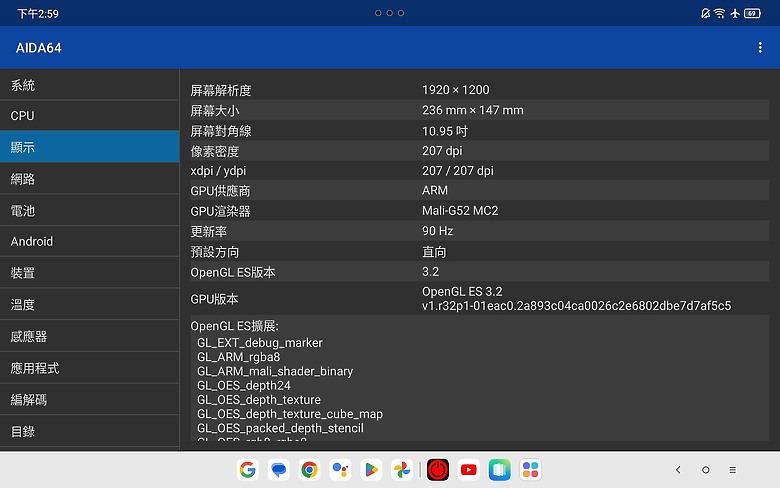Tap the back navigation arrow
The width and height of the screenshot is (780, 488).
[x=678, y=470]
